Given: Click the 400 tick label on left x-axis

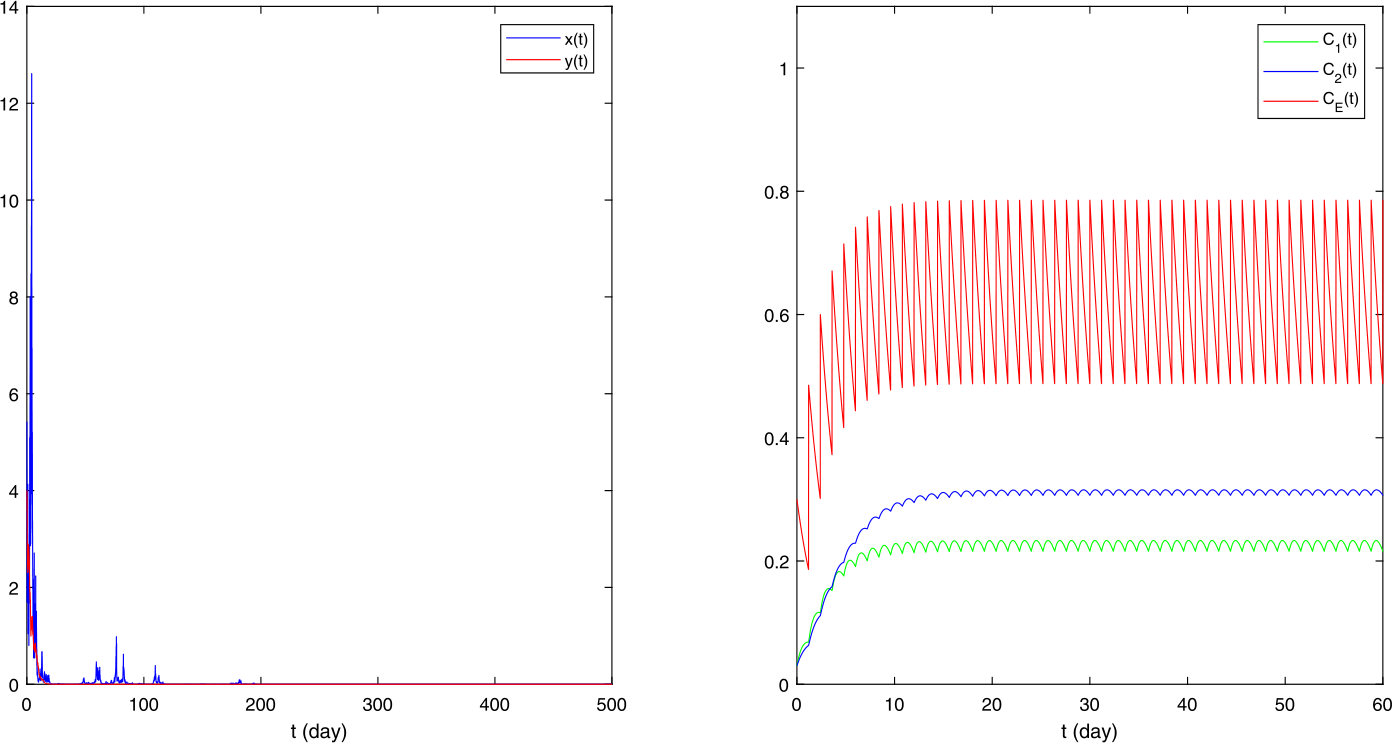Looking at the screenshot, I should (x=494, y=704).
